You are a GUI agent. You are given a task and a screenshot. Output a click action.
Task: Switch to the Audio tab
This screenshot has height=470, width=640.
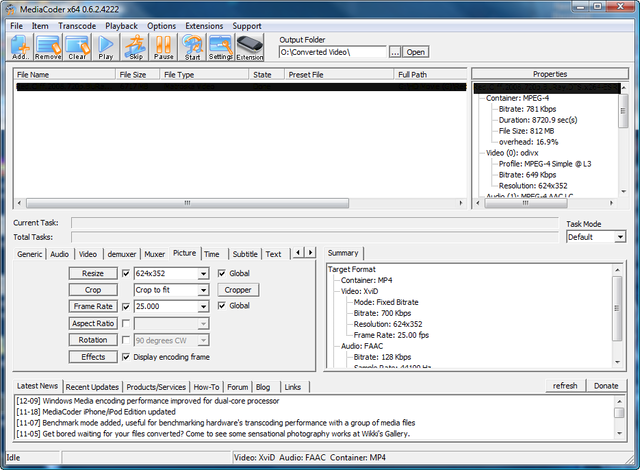pos(60,254)
